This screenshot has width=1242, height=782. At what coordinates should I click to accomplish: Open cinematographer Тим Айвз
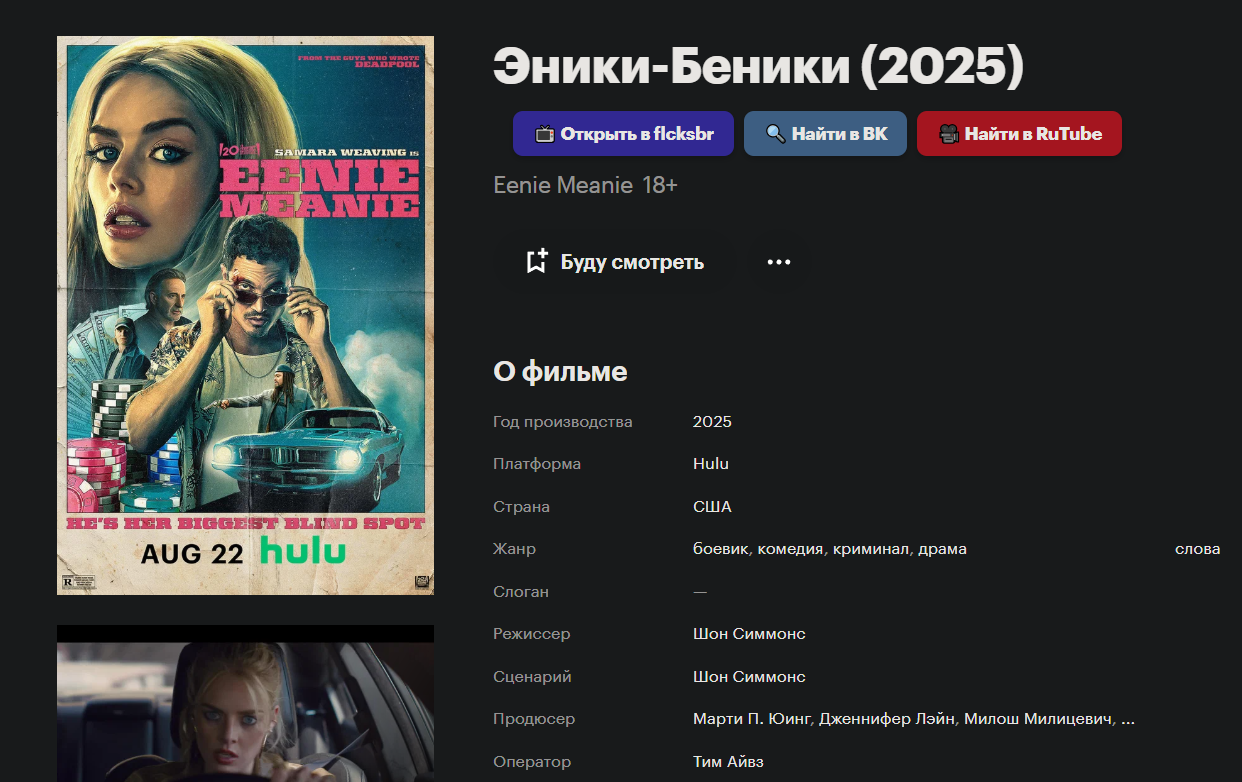728,762
